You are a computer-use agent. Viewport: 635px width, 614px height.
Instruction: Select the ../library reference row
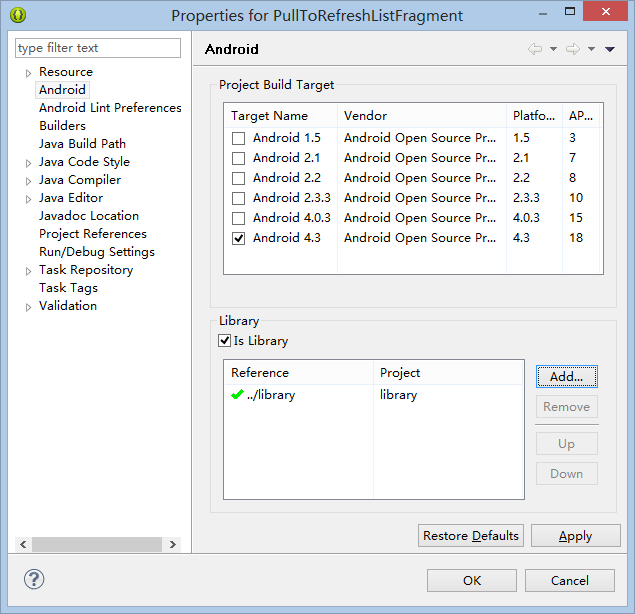pos(374,394)
